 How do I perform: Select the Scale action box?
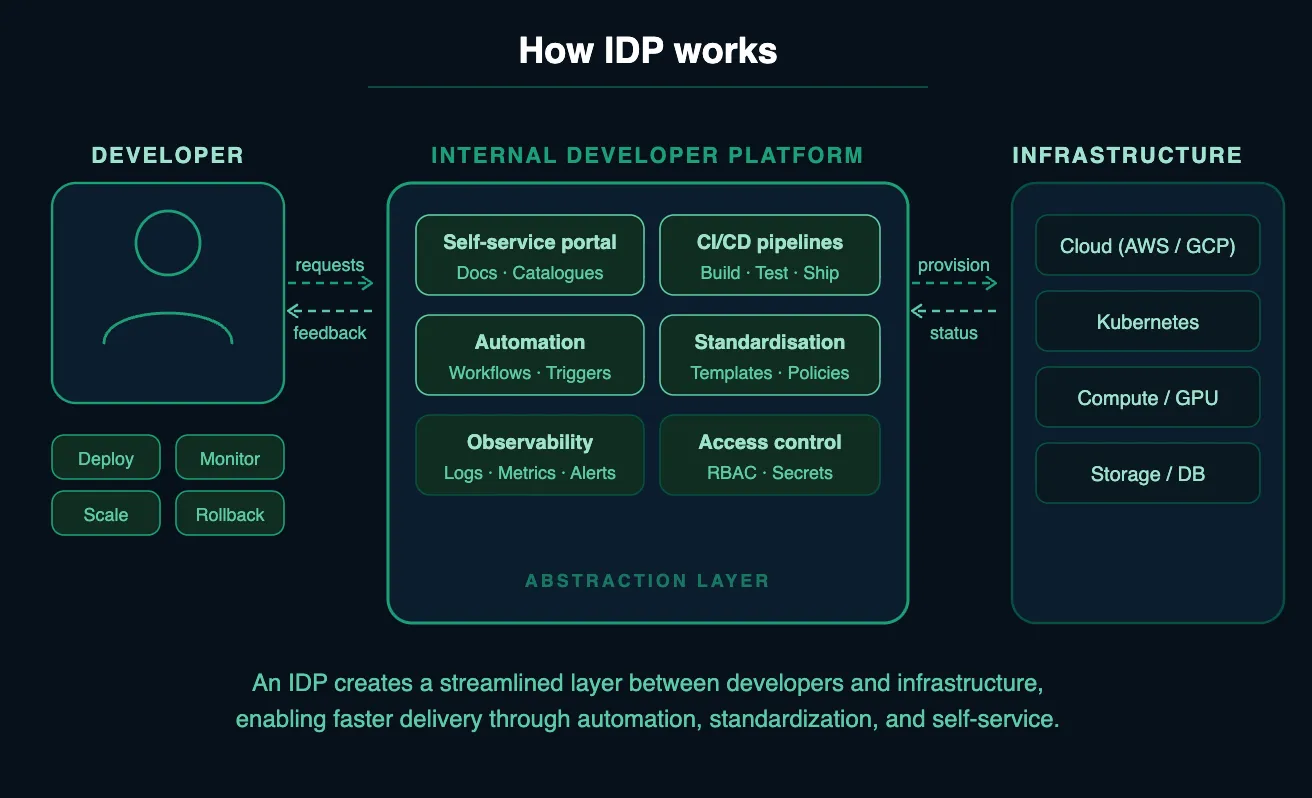(x=106, y=514)
